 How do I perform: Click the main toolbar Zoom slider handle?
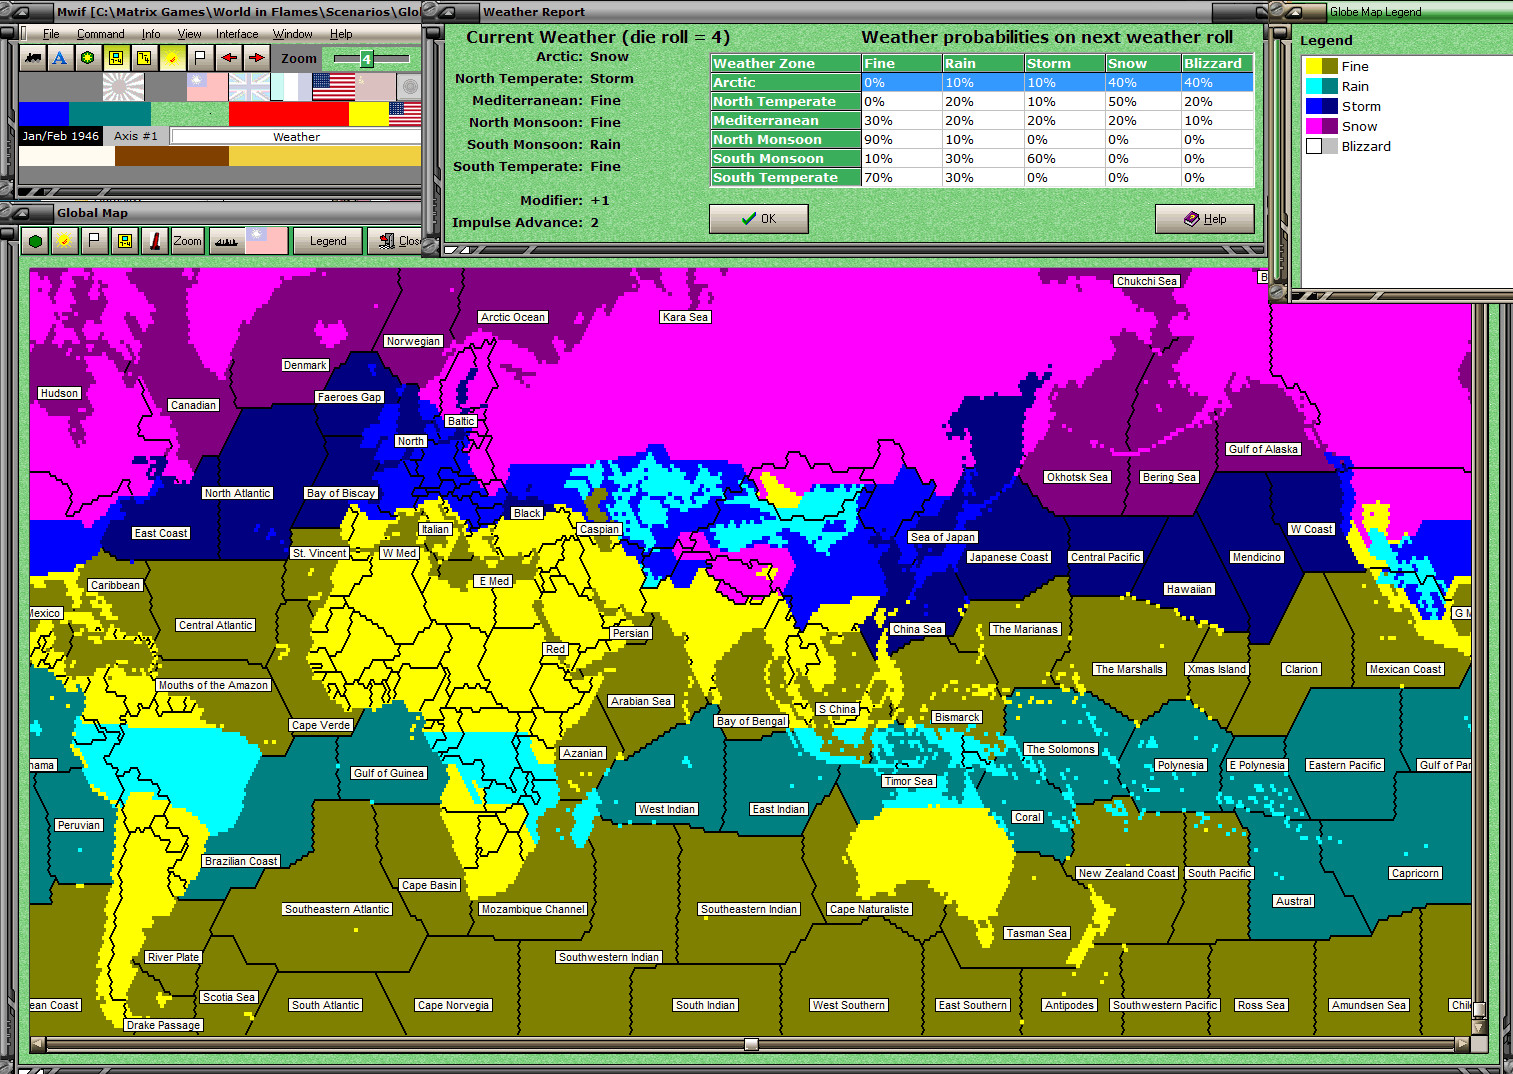[x=367, y=59]
